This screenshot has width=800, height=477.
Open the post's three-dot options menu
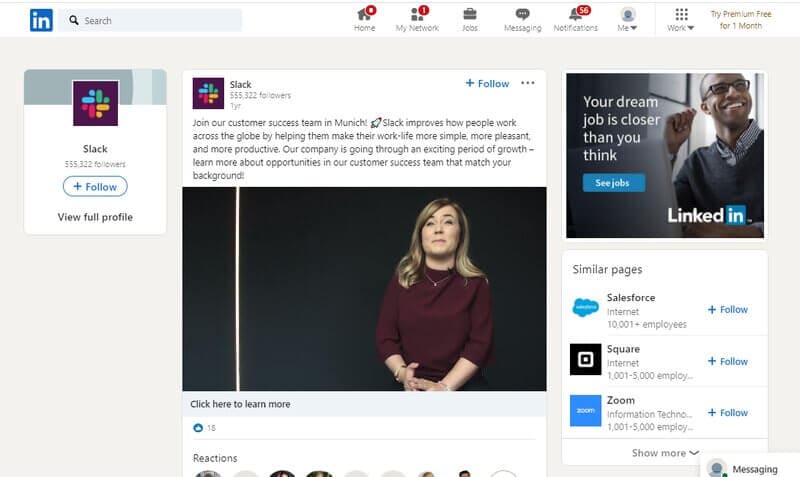(528, 83)
